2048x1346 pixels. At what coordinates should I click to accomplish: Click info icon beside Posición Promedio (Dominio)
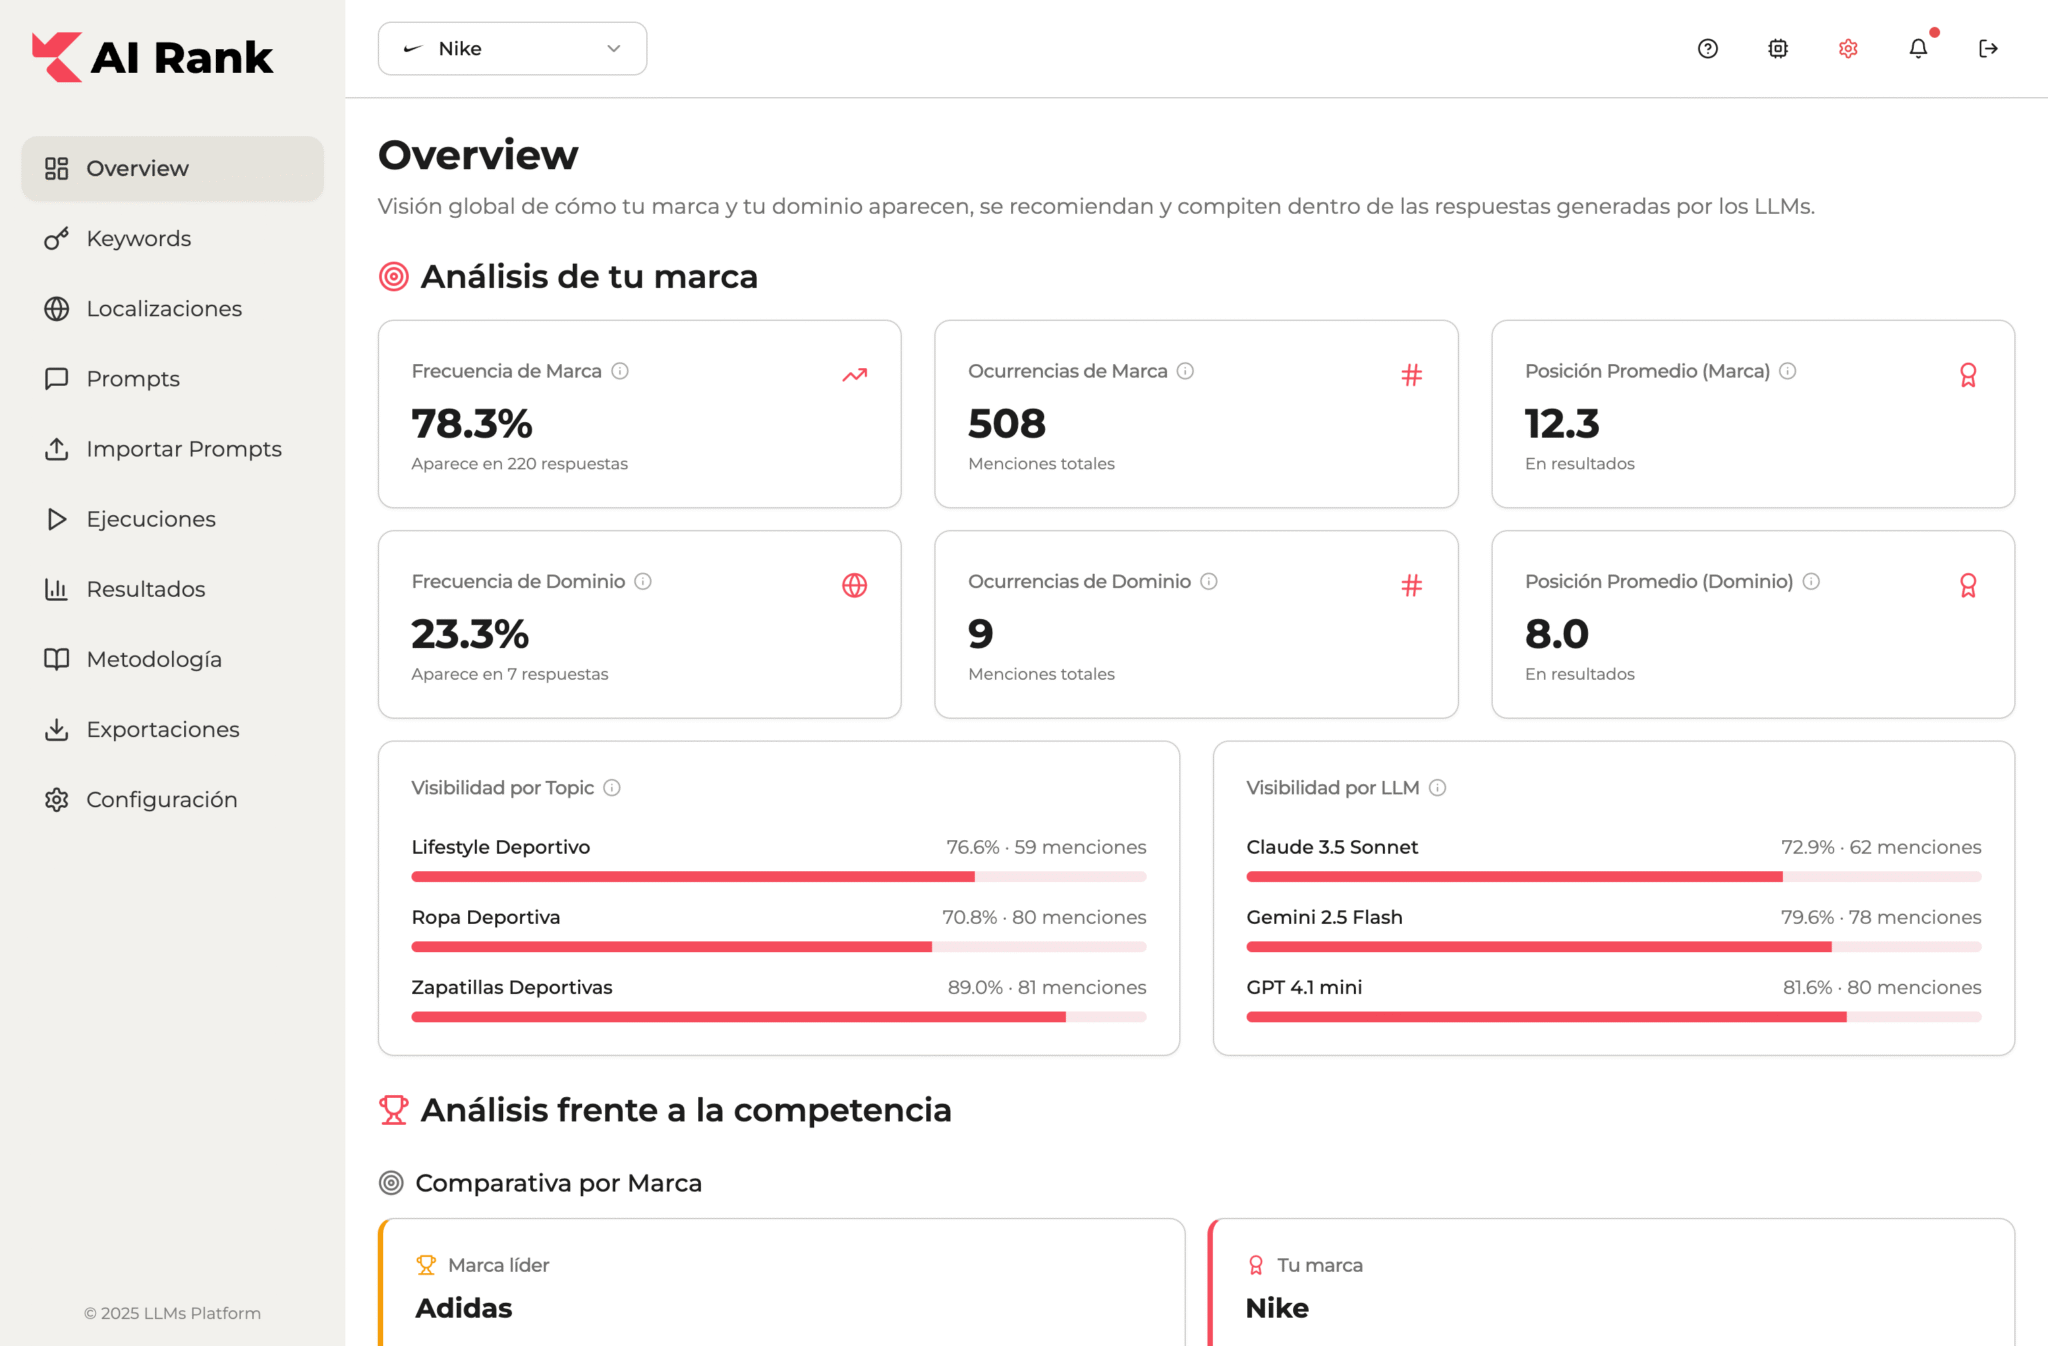click(1811, 581)
